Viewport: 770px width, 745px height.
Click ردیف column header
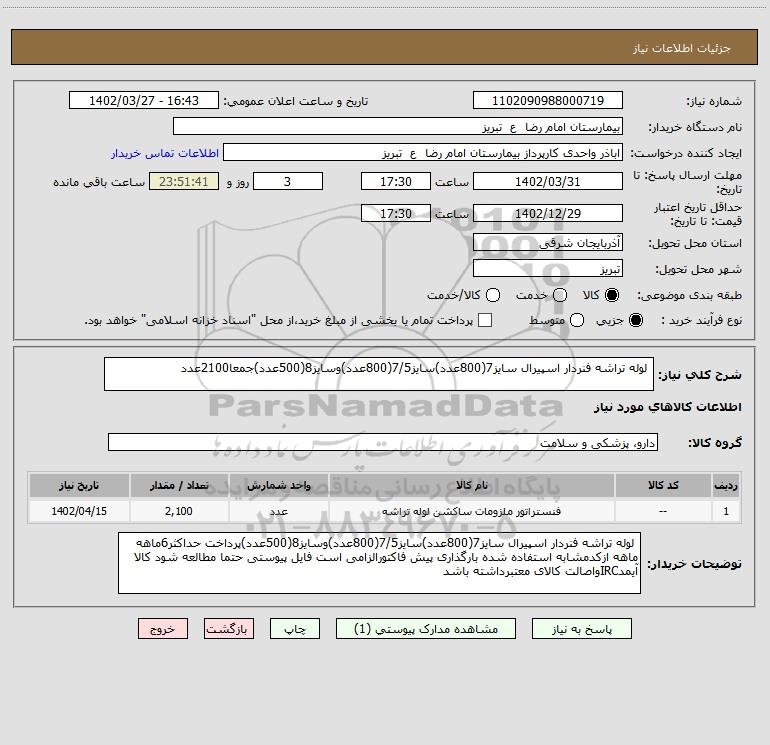[x=726, y=485]
